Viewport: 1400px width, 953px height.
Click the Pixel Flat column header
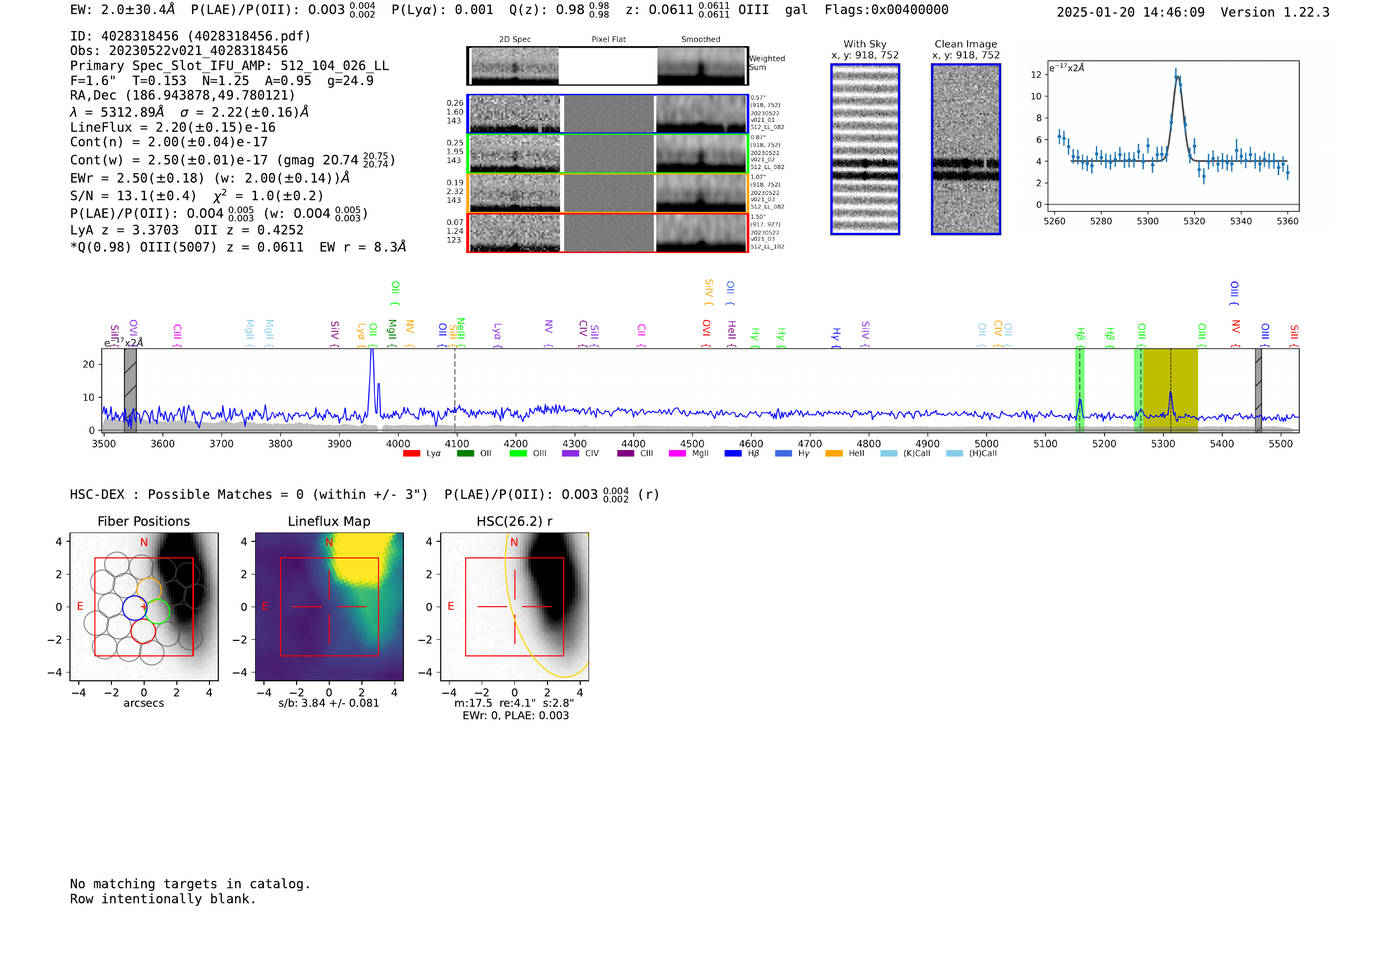tap(609, 40)
